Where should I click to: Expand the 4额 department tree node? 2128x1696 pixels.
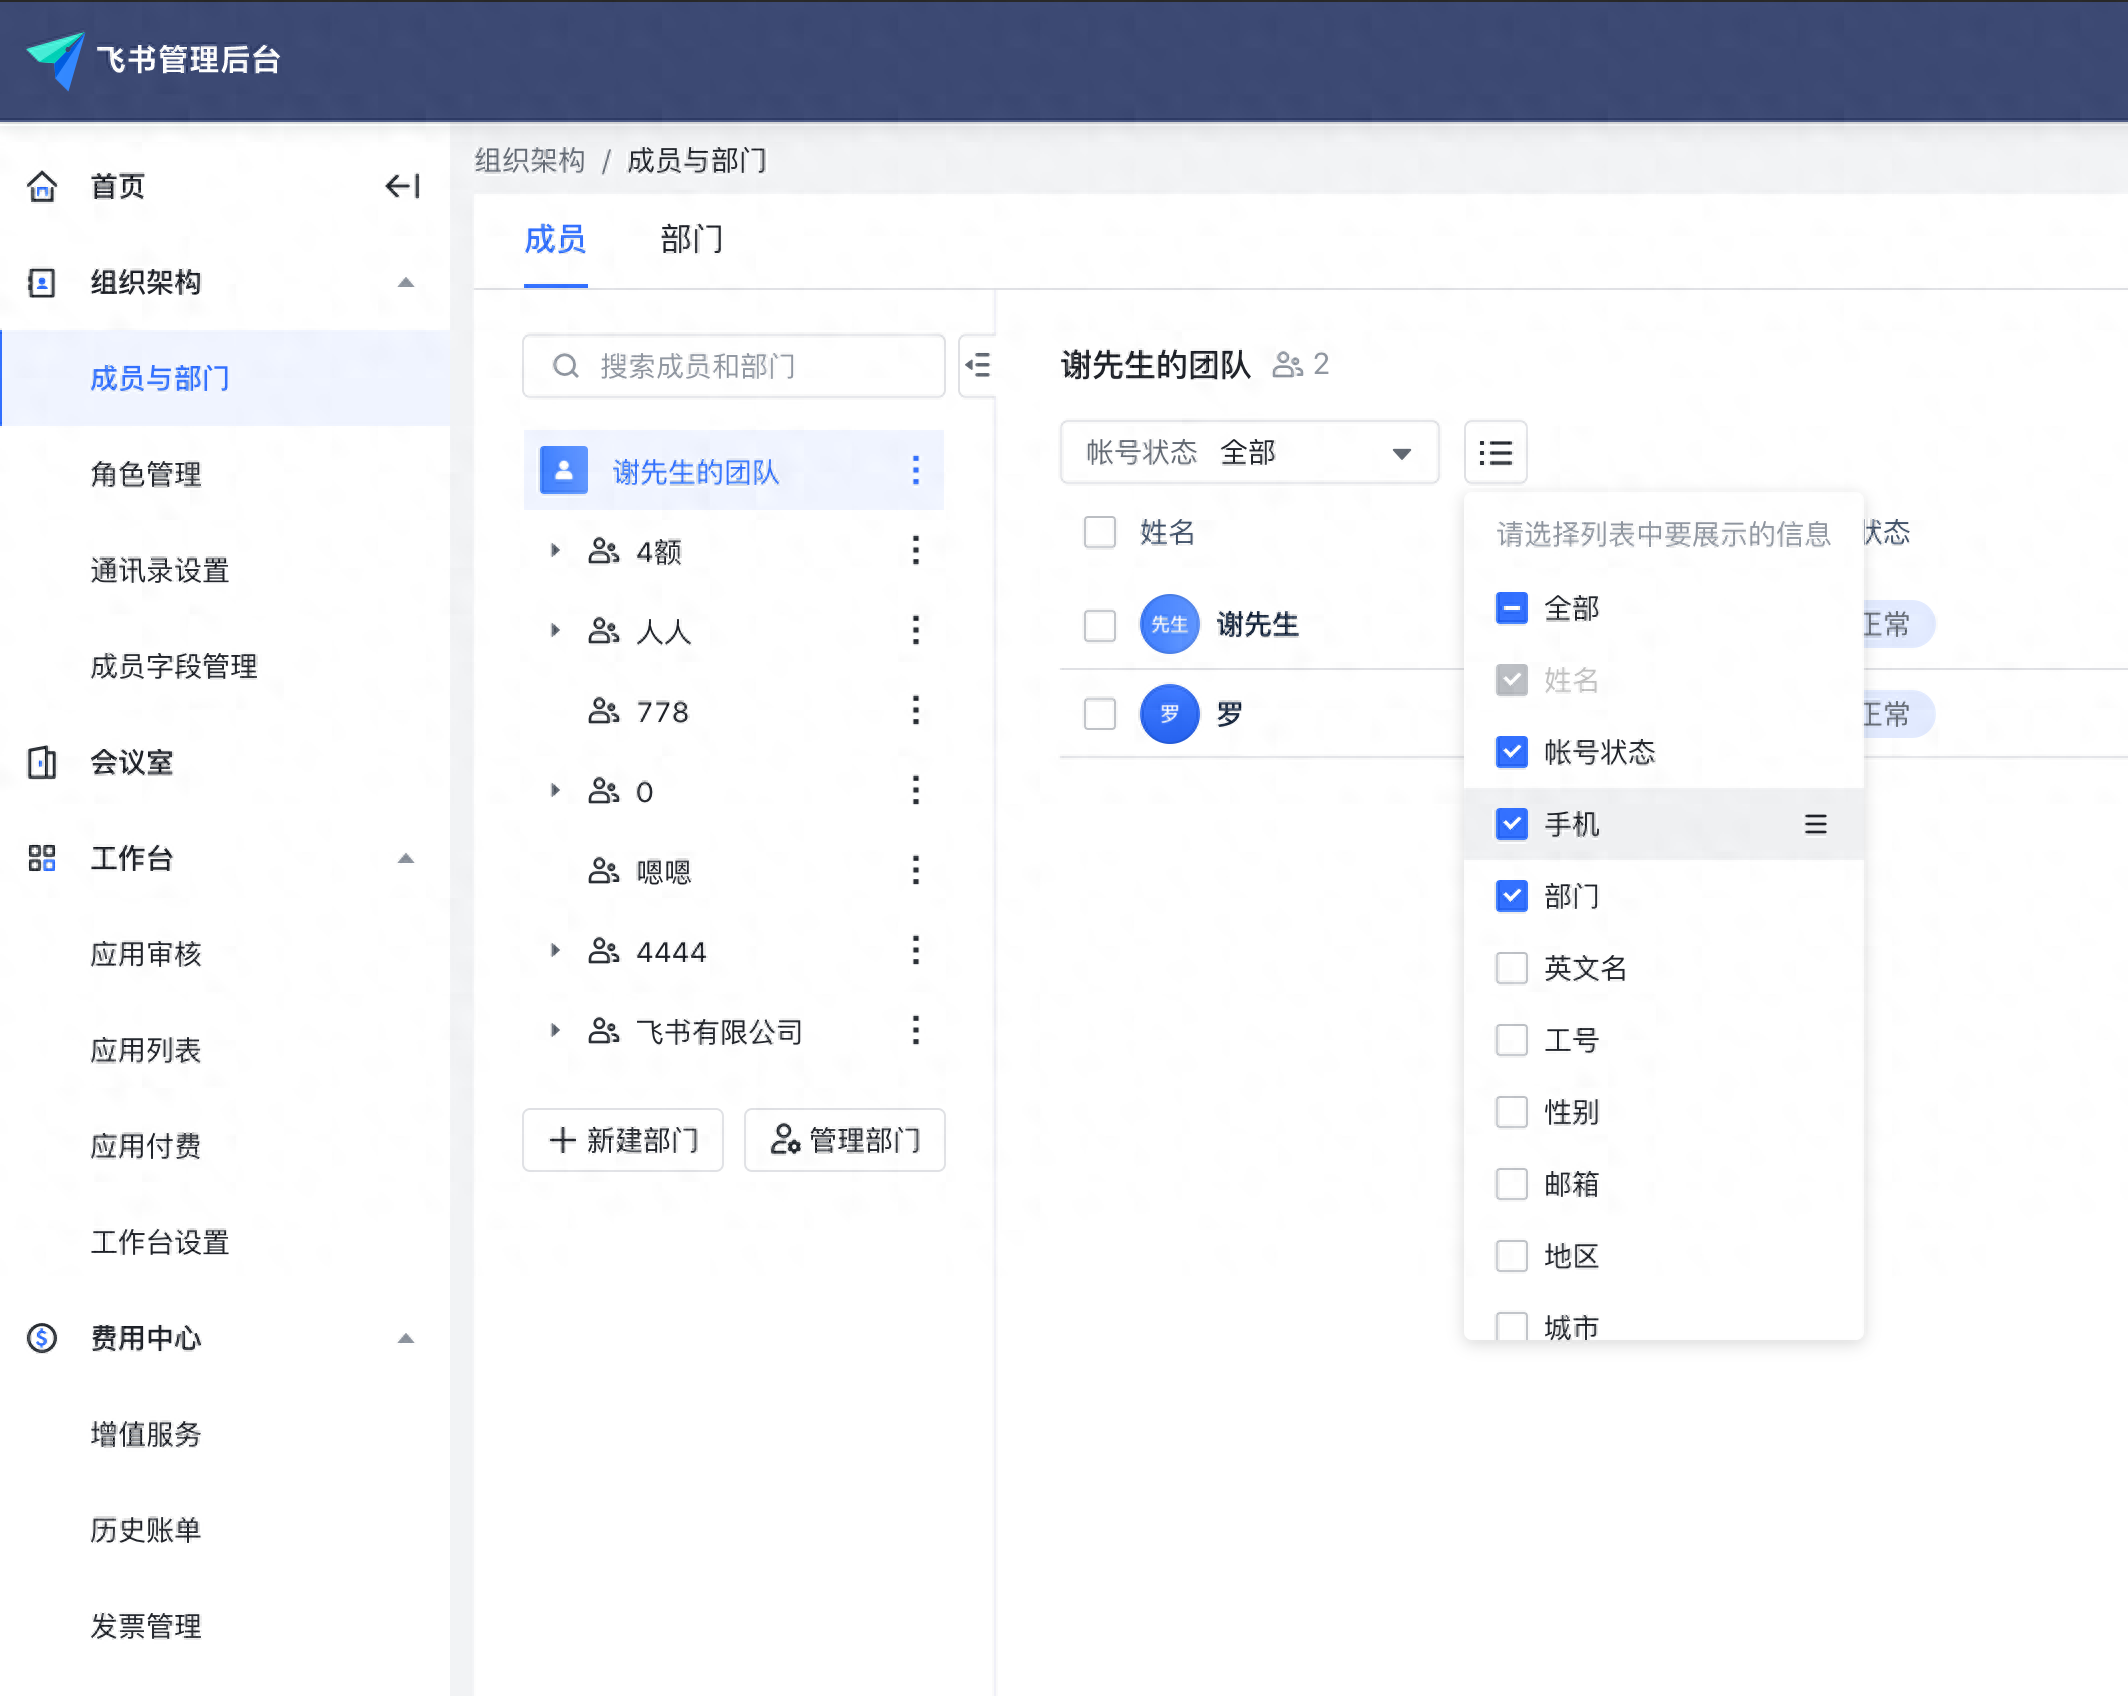point(555,551)
